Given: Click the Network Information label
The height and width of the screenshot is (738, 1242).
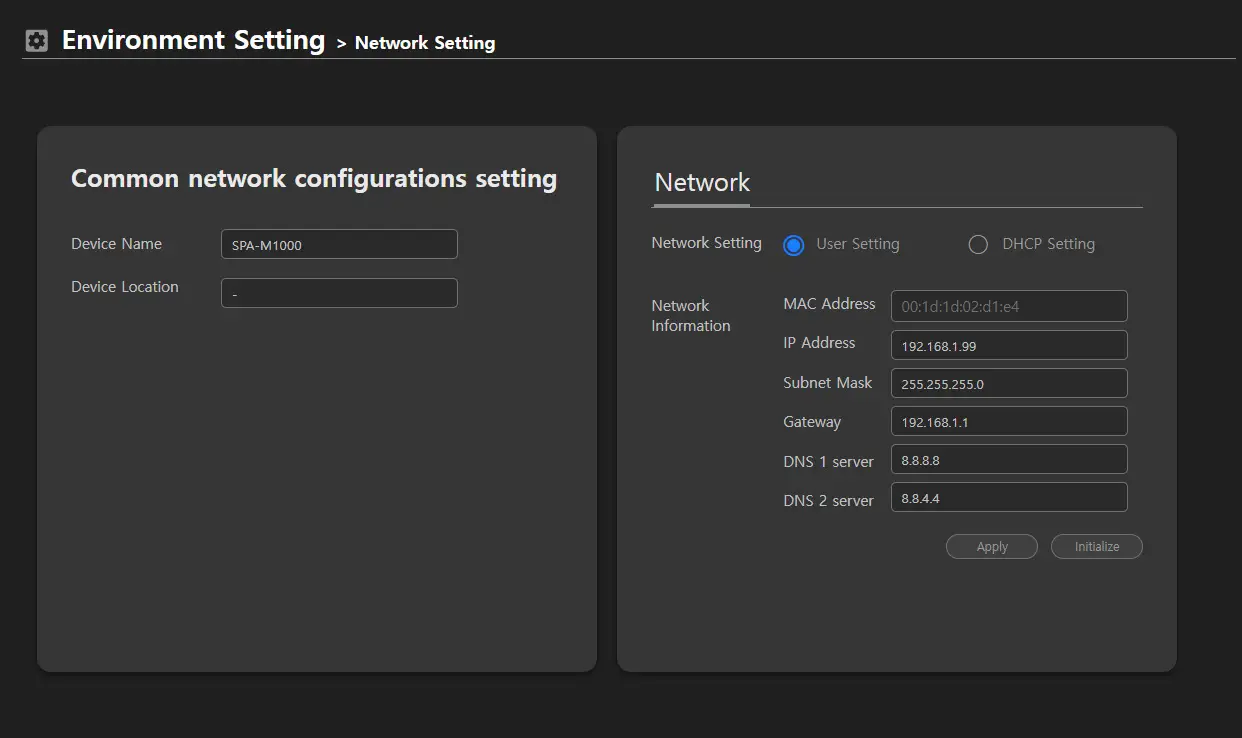Looking at the screenshot, I should coord(691,316).
